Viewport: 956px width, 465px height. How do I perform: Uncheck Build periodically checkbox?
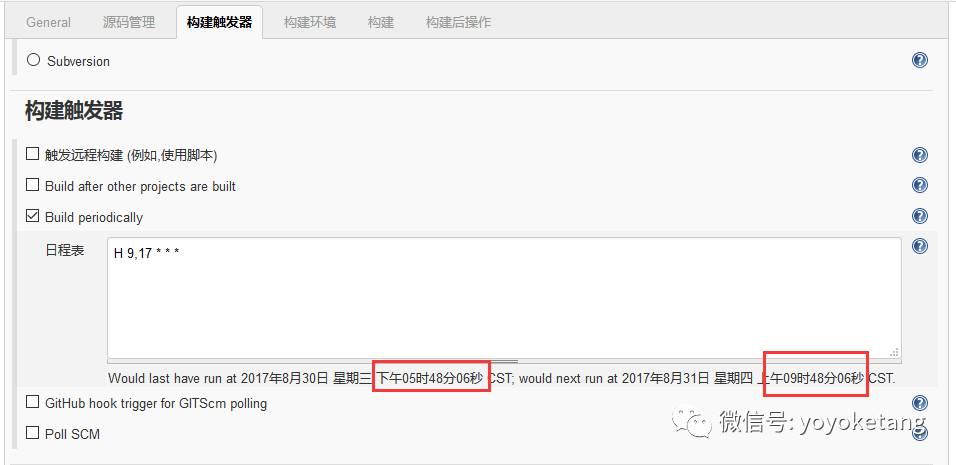[32, 216]
